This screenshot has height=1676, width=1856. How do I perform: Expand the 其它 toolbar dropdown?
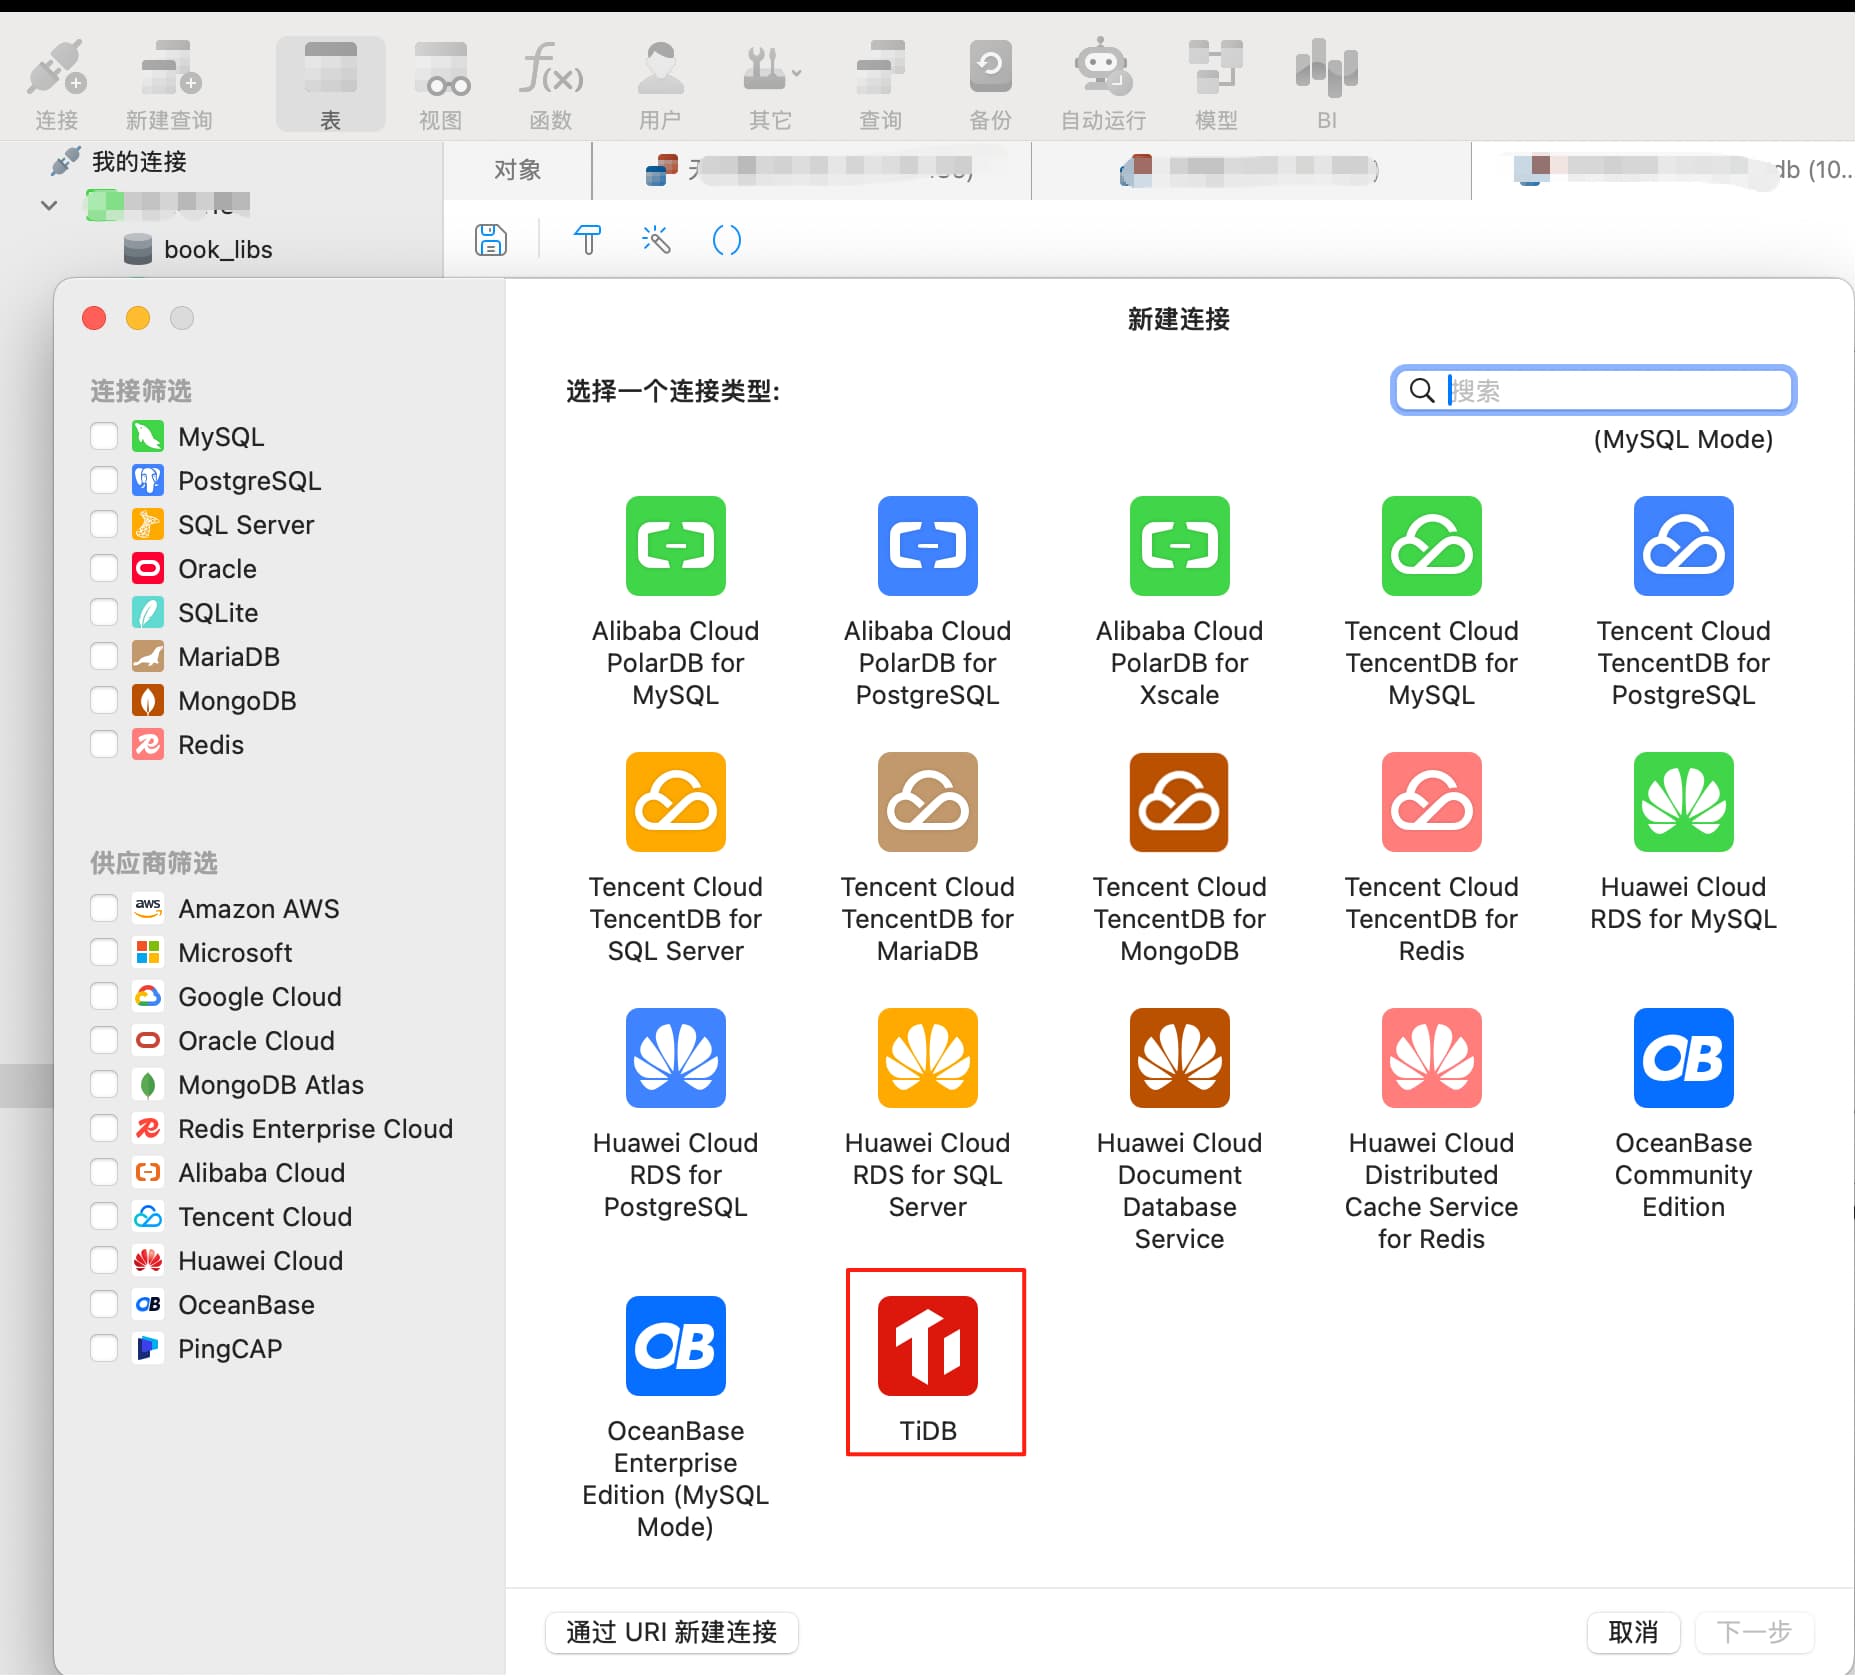click(x=770, y=85)
